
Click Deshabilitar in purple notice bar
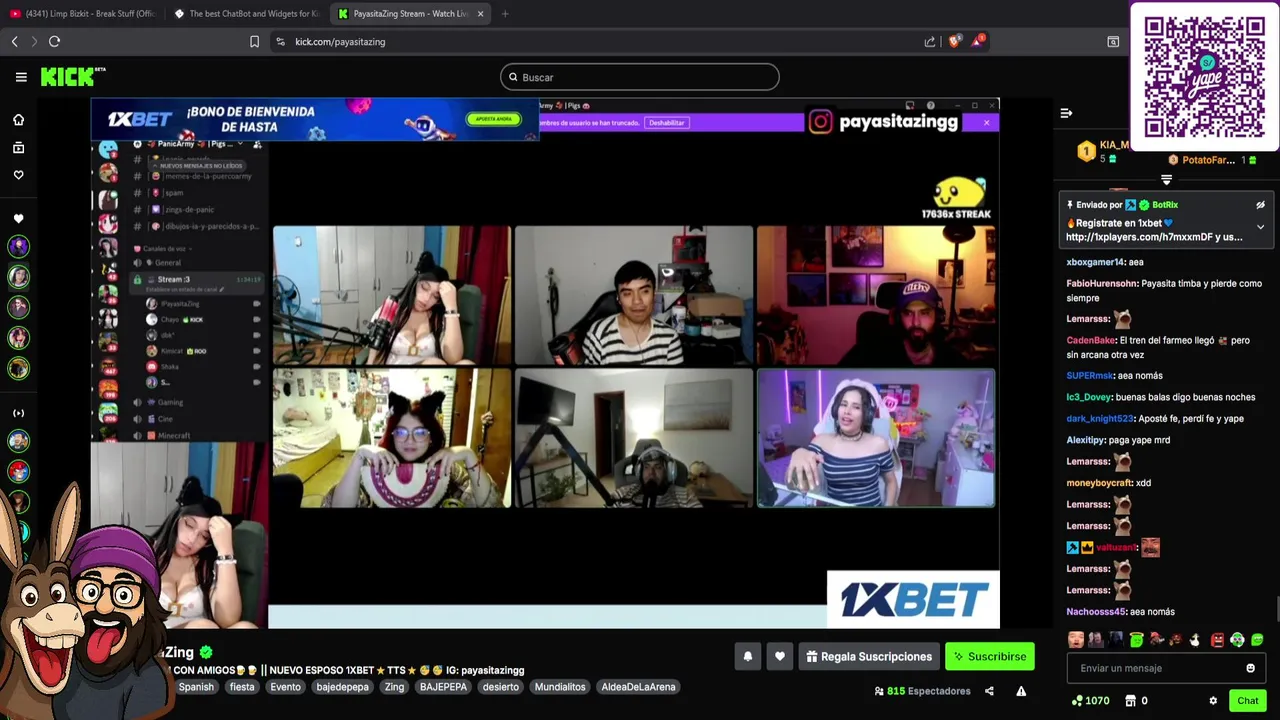(x=666, y=122)
